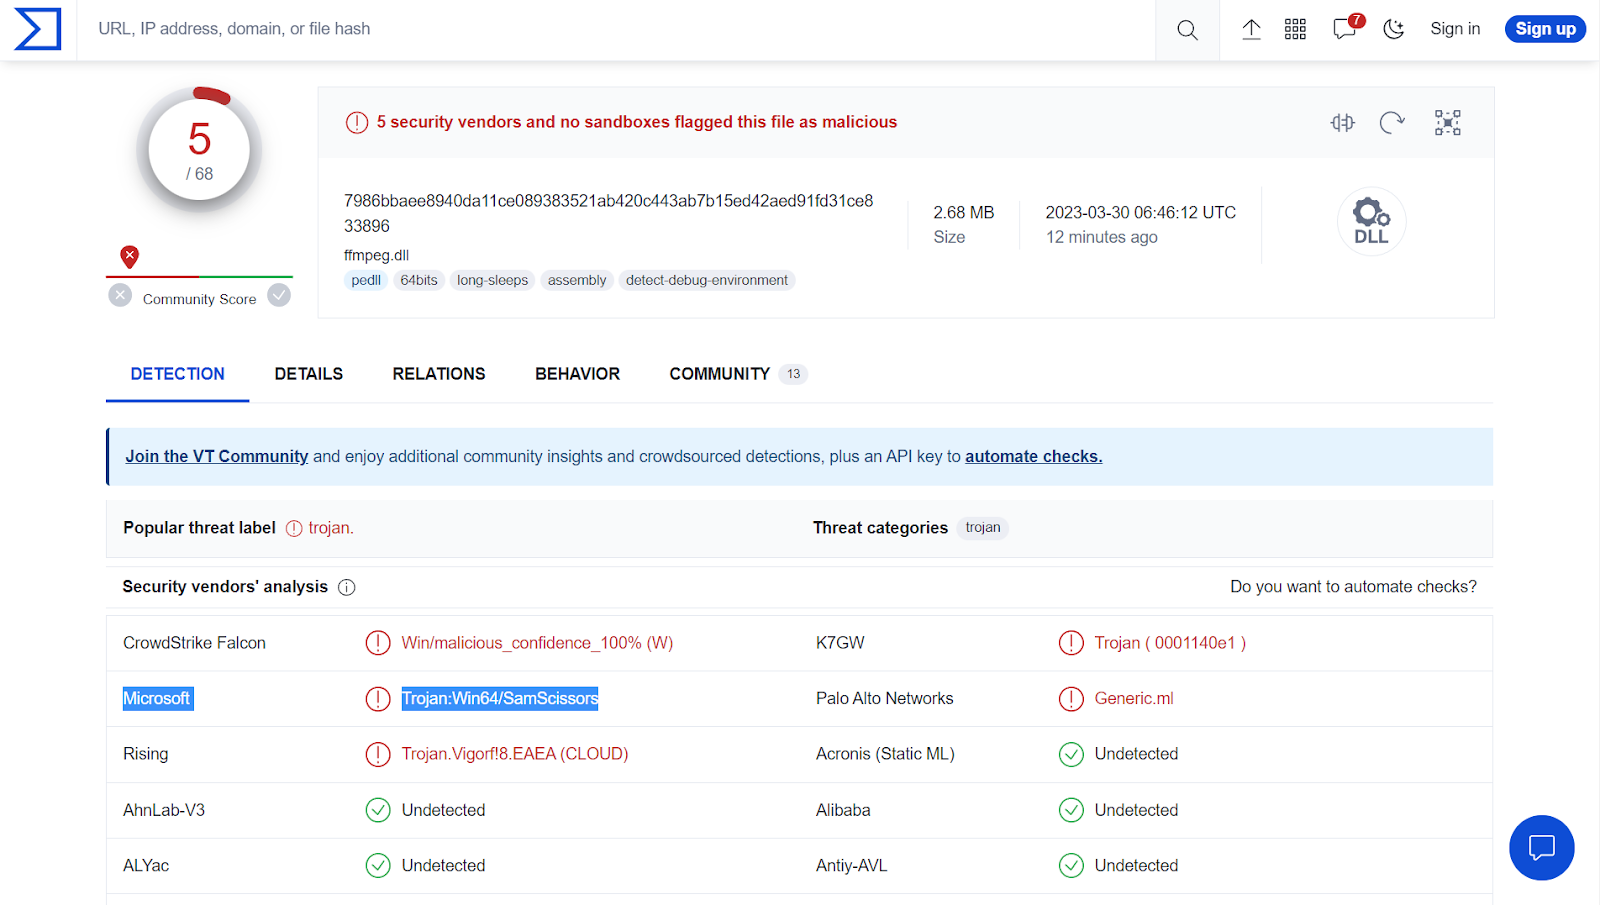The height and width of the screenshot is (905, 1600).
Task: Open the RELATIONS tab
Action: coord(439,374)
